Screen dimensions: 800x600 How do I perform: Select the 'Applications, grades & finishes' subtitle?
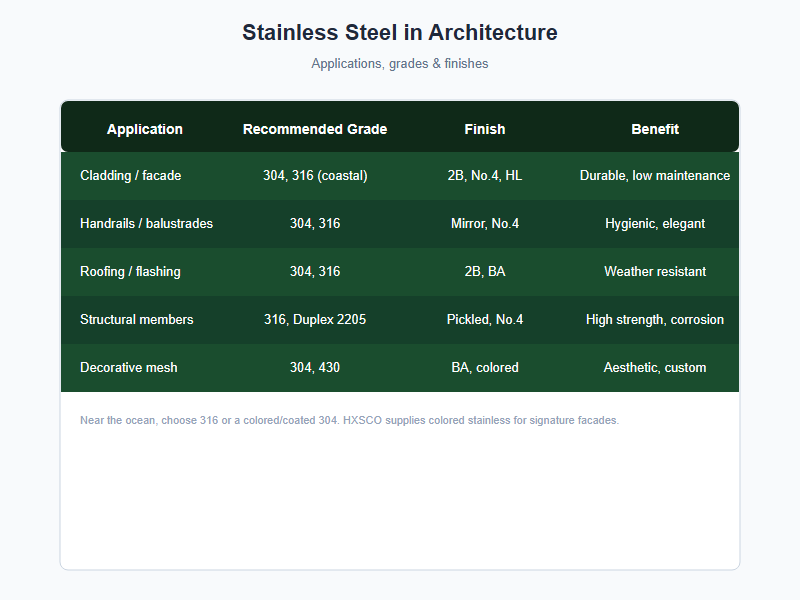(399, 63)
